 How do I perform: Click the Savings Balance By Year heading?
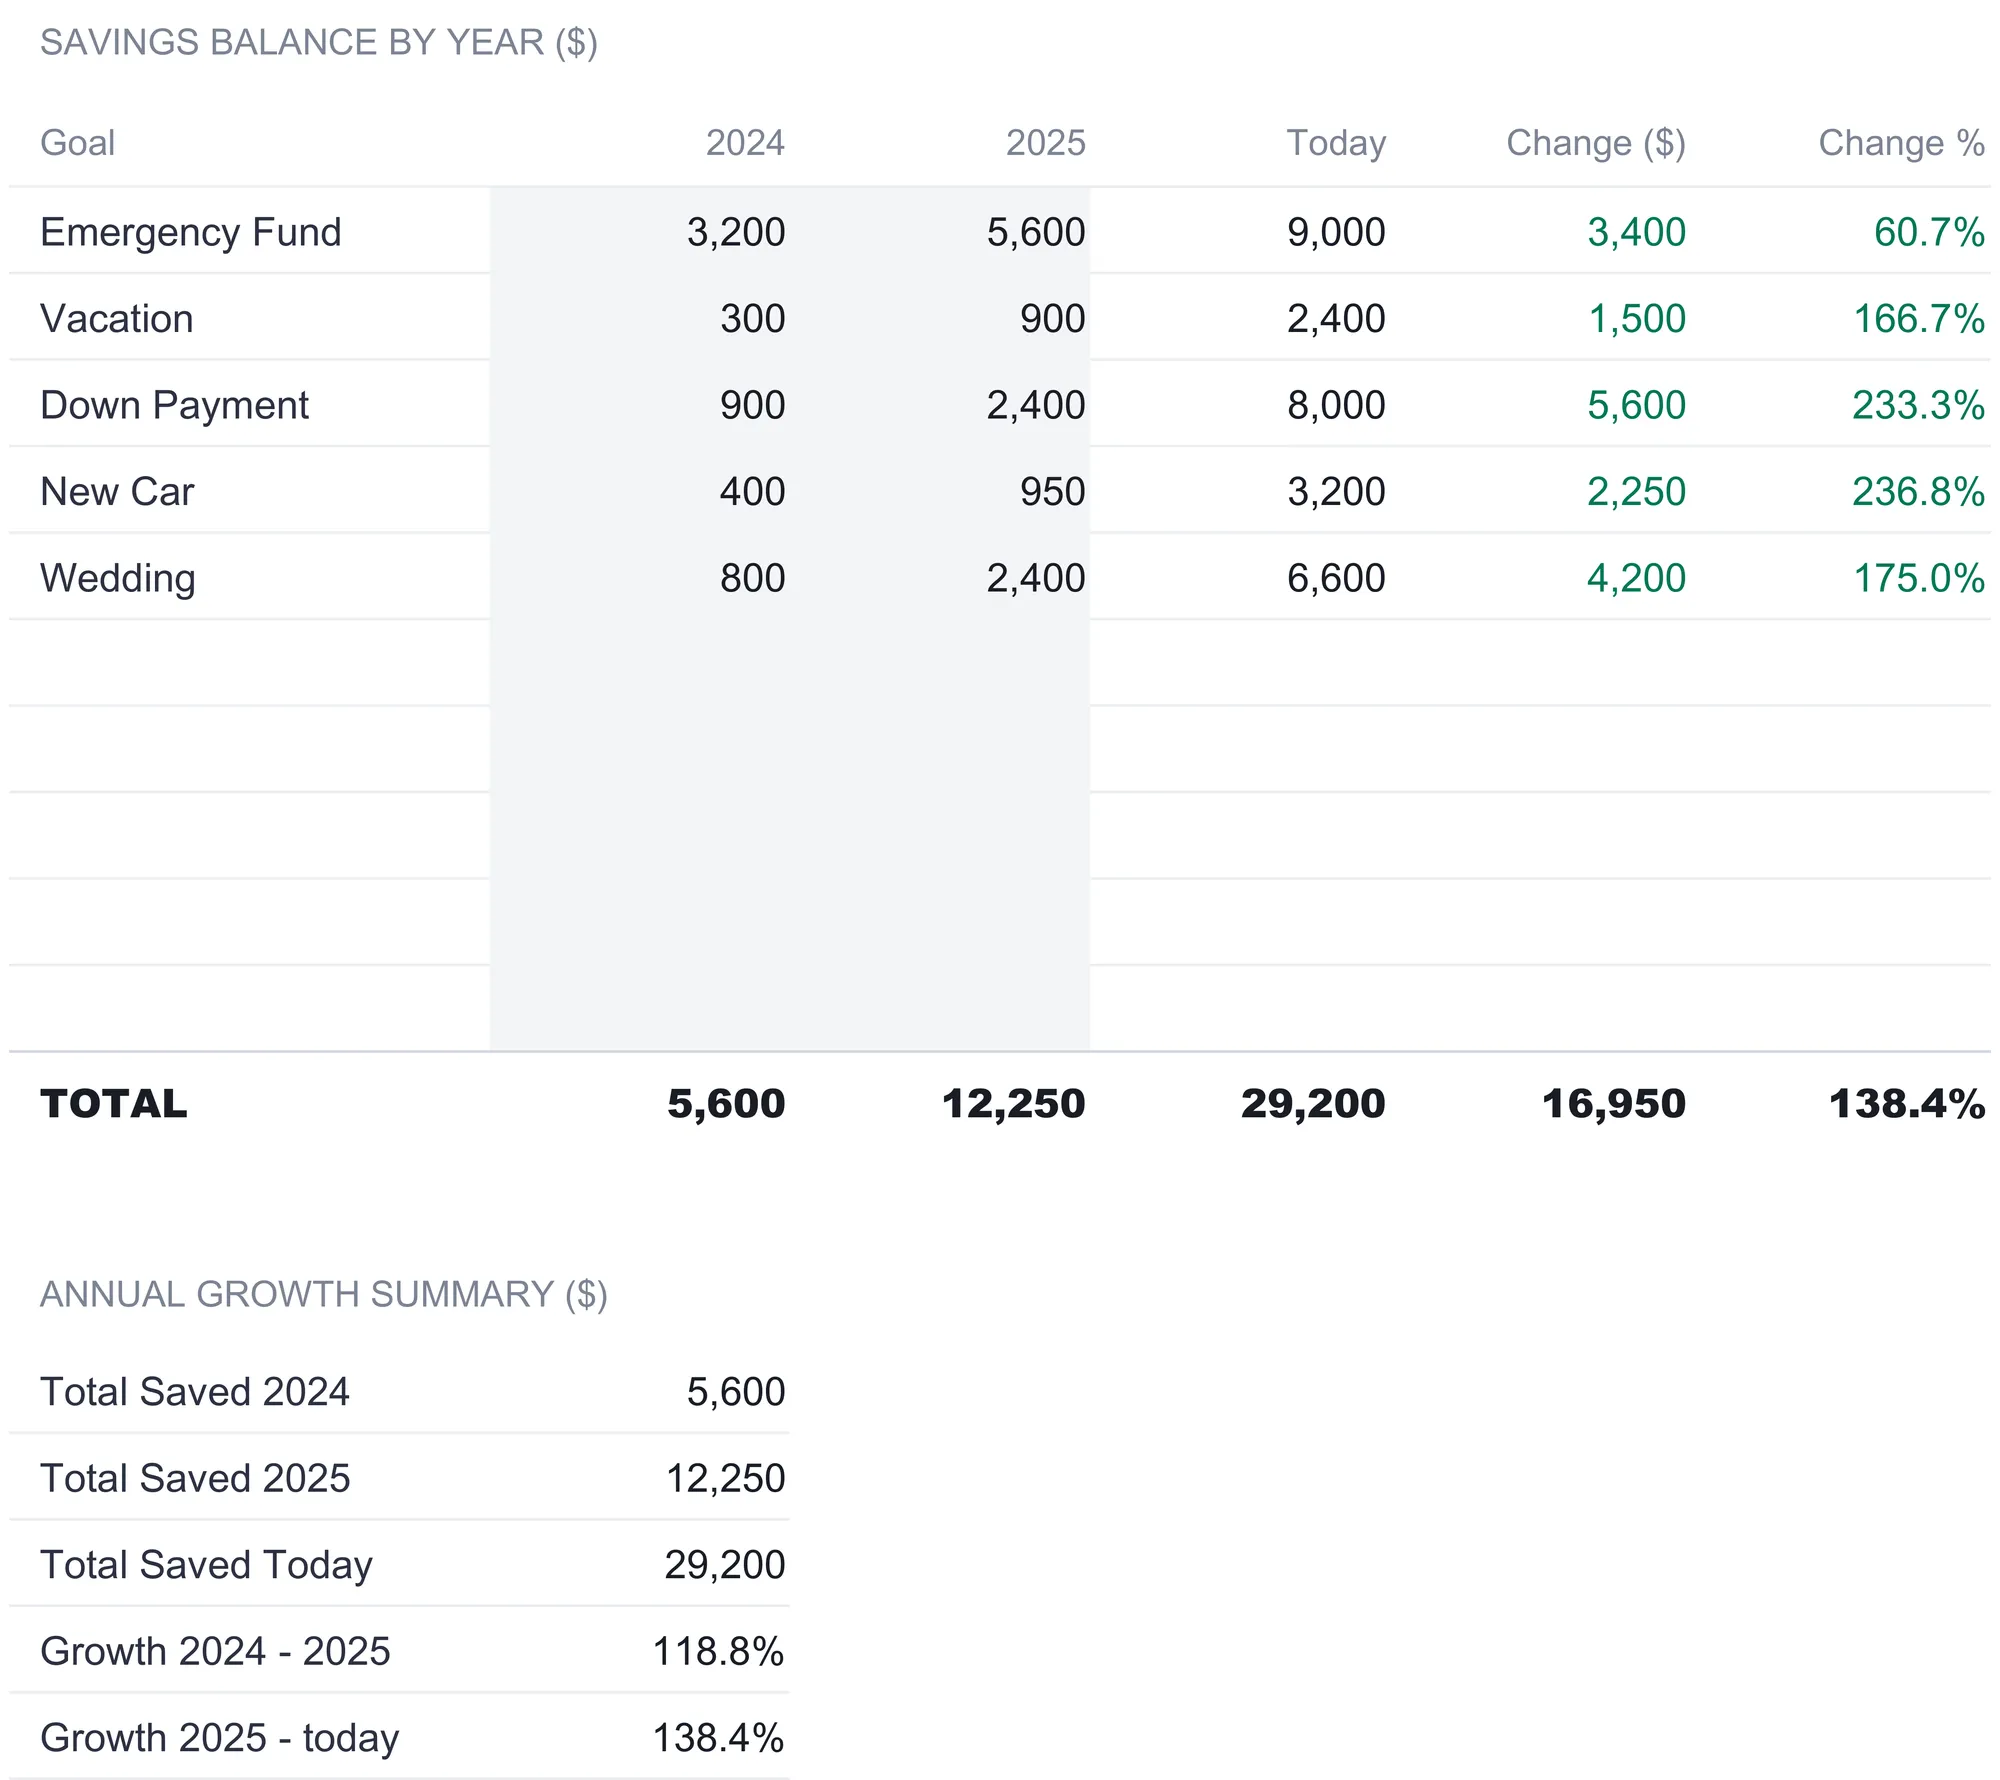[x=319, y=42]
